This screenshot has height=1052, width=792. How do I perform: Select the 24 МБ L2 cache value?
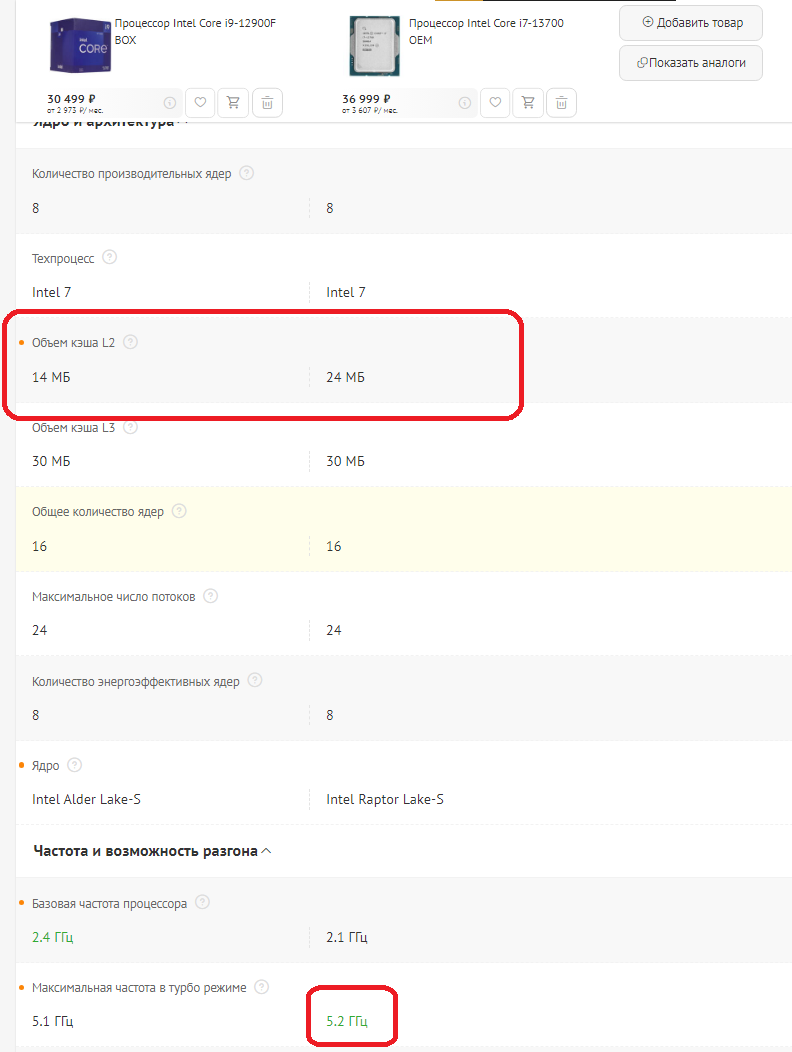(x=346, y=377)
